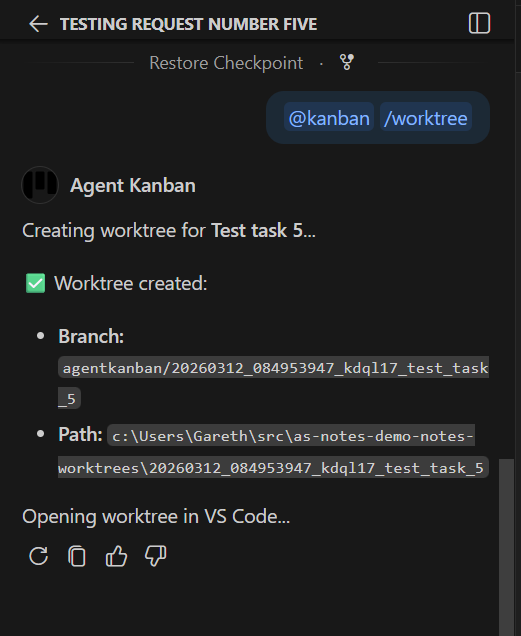521x636 pixels.
Task: Toggle the secondary side bar layout icon
Action: [x=479, y=23]
